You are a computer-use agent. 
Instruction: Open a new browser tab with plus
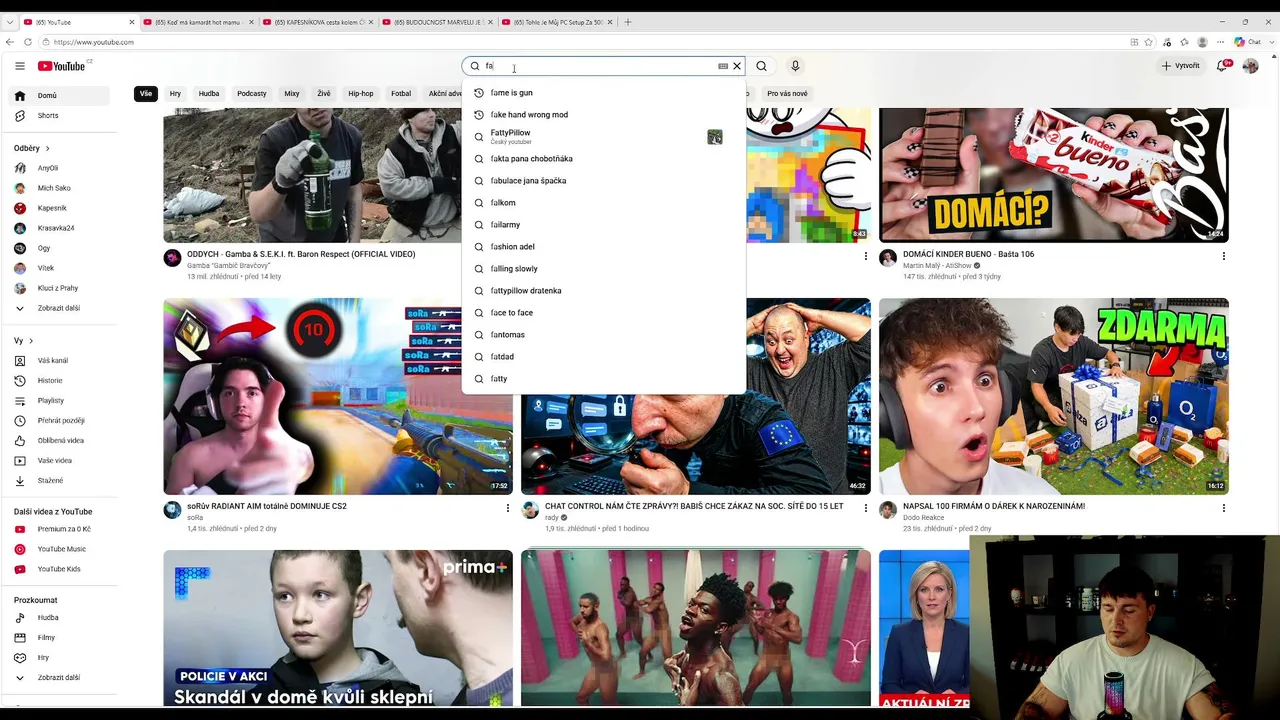(628, 22)
